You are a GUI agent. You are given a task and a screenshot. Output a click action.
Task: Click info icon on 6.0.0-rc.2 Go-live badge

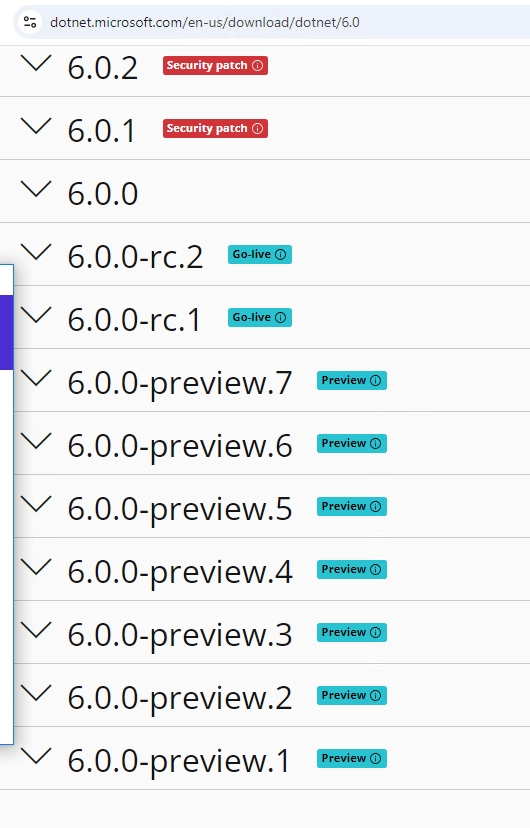pos(281,255)
